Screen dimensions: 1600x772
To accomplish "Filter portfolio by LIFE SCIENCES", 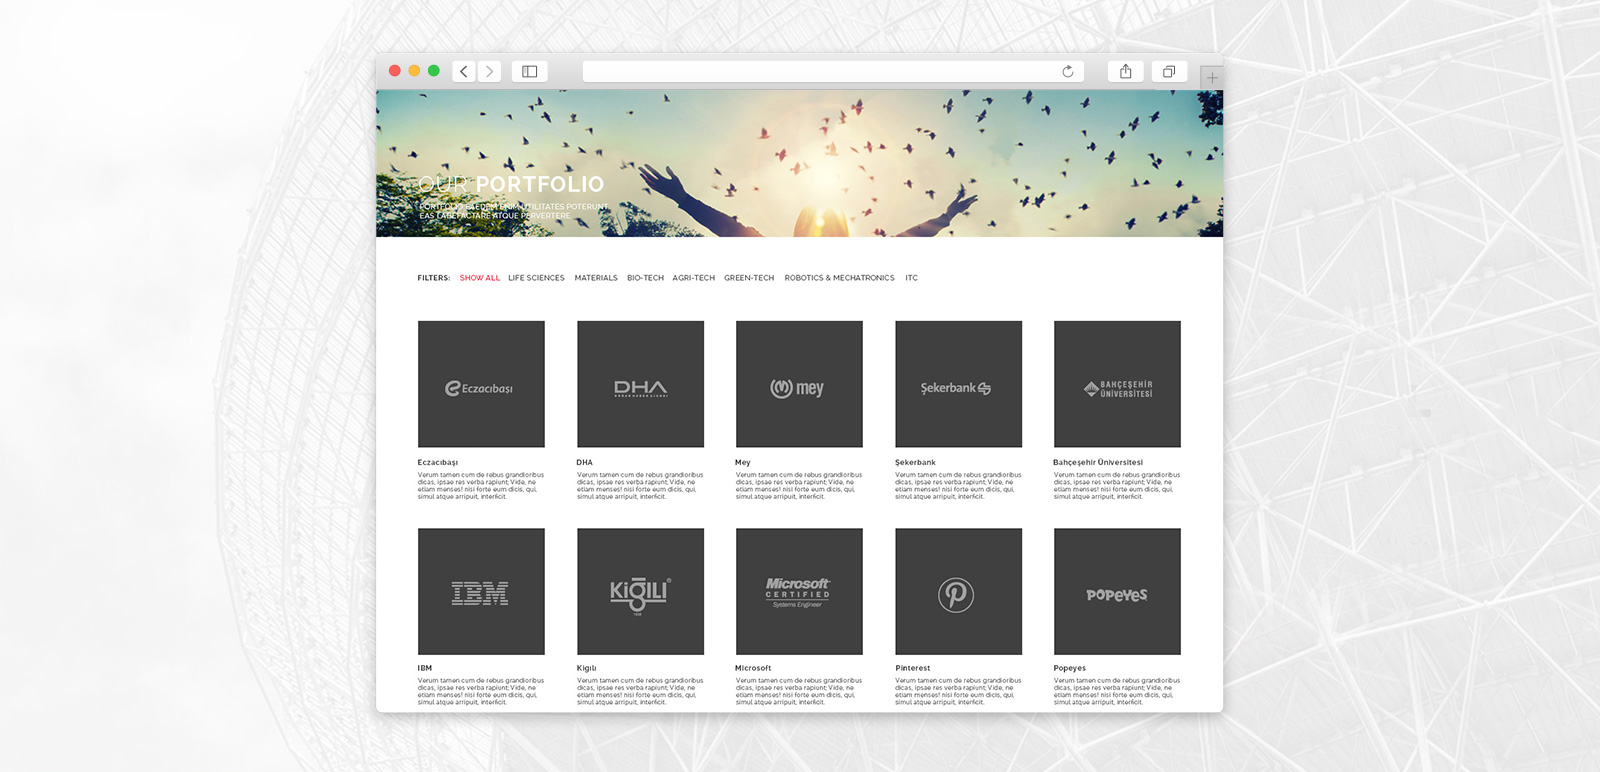I will click(x=536, y=278).
